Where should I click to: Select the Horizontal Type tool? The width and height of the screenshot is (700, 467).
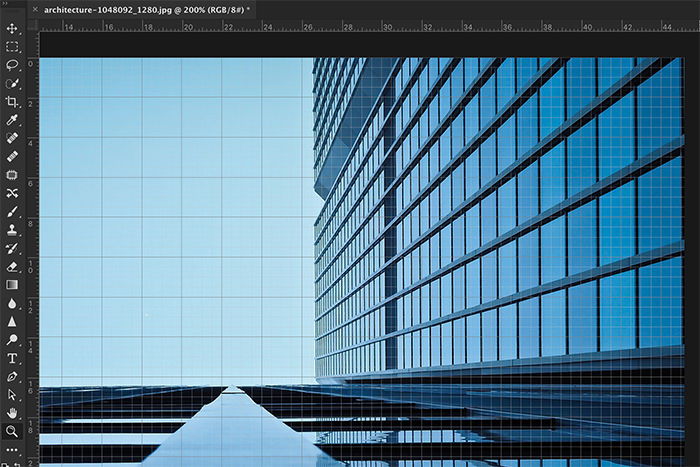pyautogui.click(x=12, y=358)
